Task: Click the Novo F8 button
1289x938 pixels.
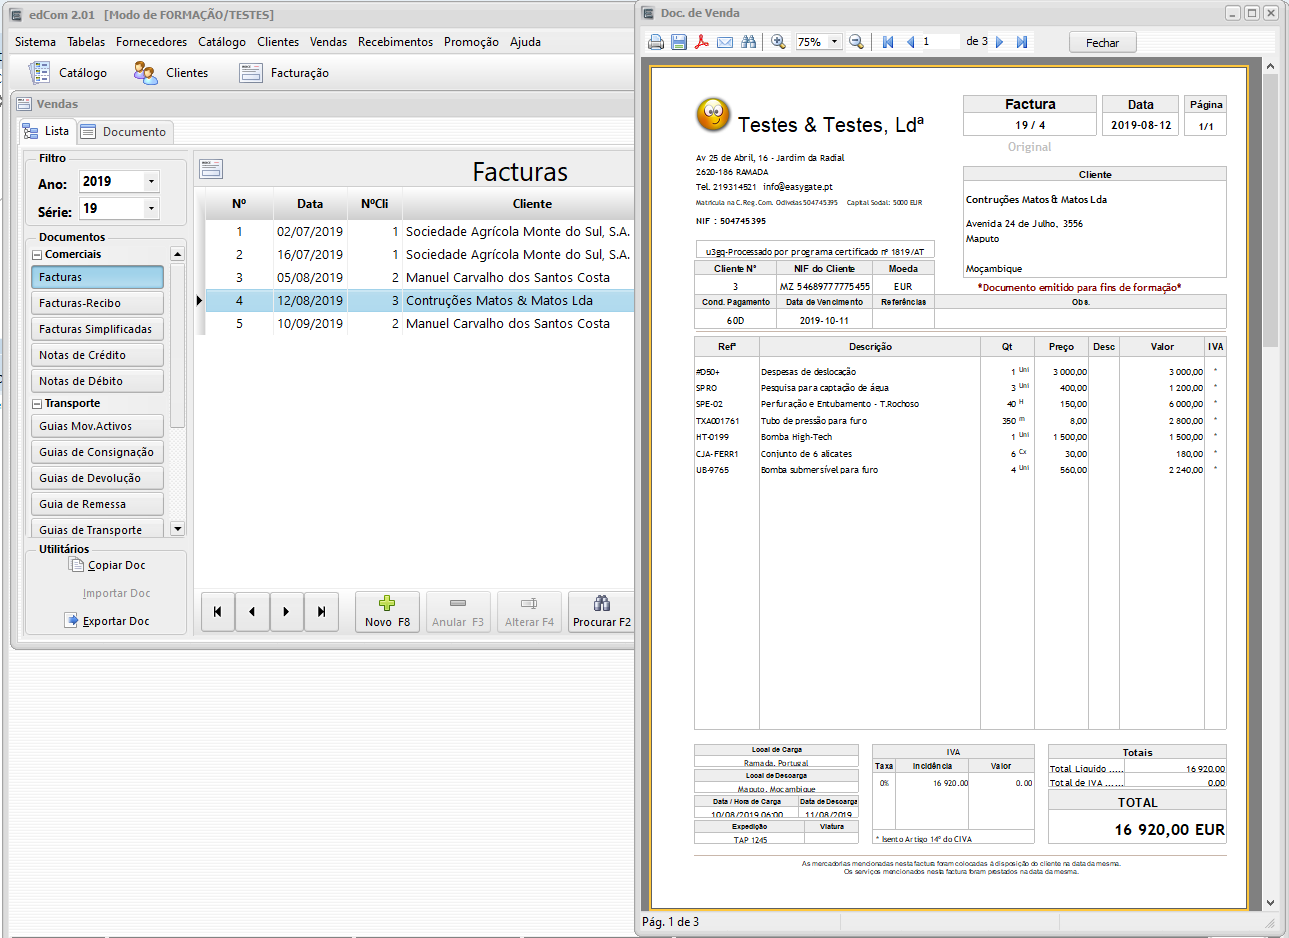Action: pos(387,612)
